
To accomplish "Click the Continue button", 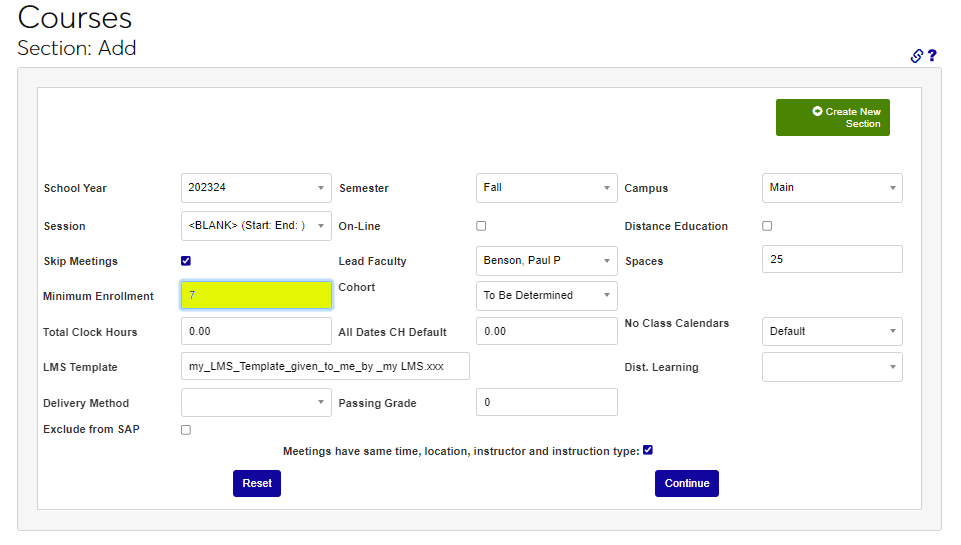I will tap(686, 483).
